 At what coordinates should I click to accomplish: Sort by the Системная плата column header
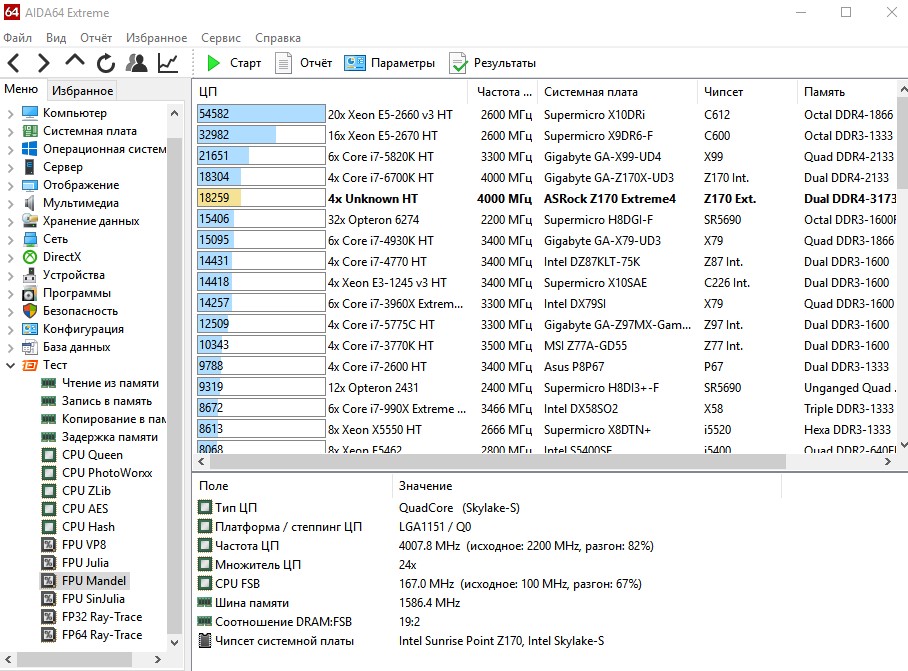pyautogui.click(x=618, y=91)
